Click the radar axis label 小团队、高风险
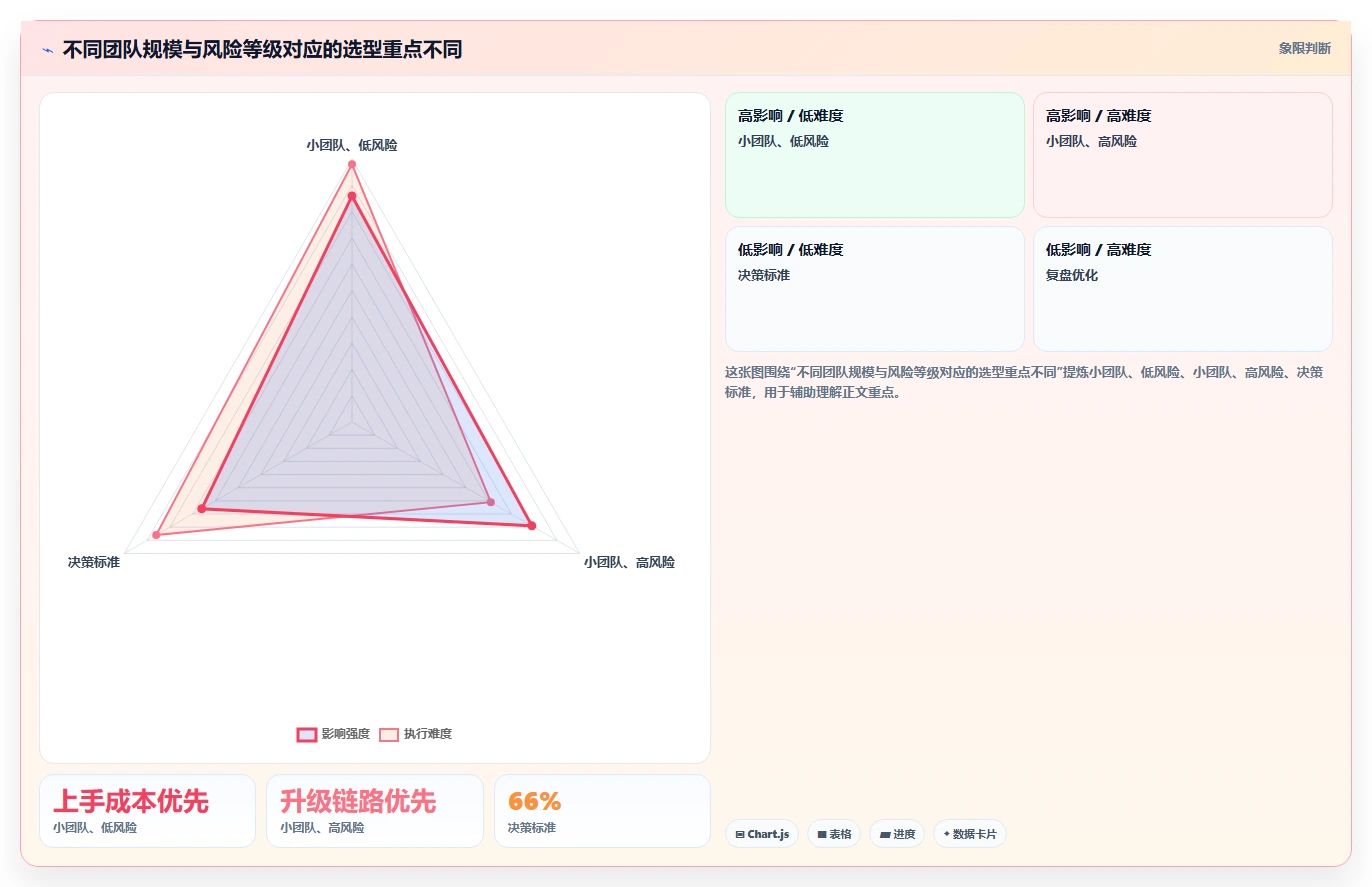1372x887 pixels. tap(629, 563)
